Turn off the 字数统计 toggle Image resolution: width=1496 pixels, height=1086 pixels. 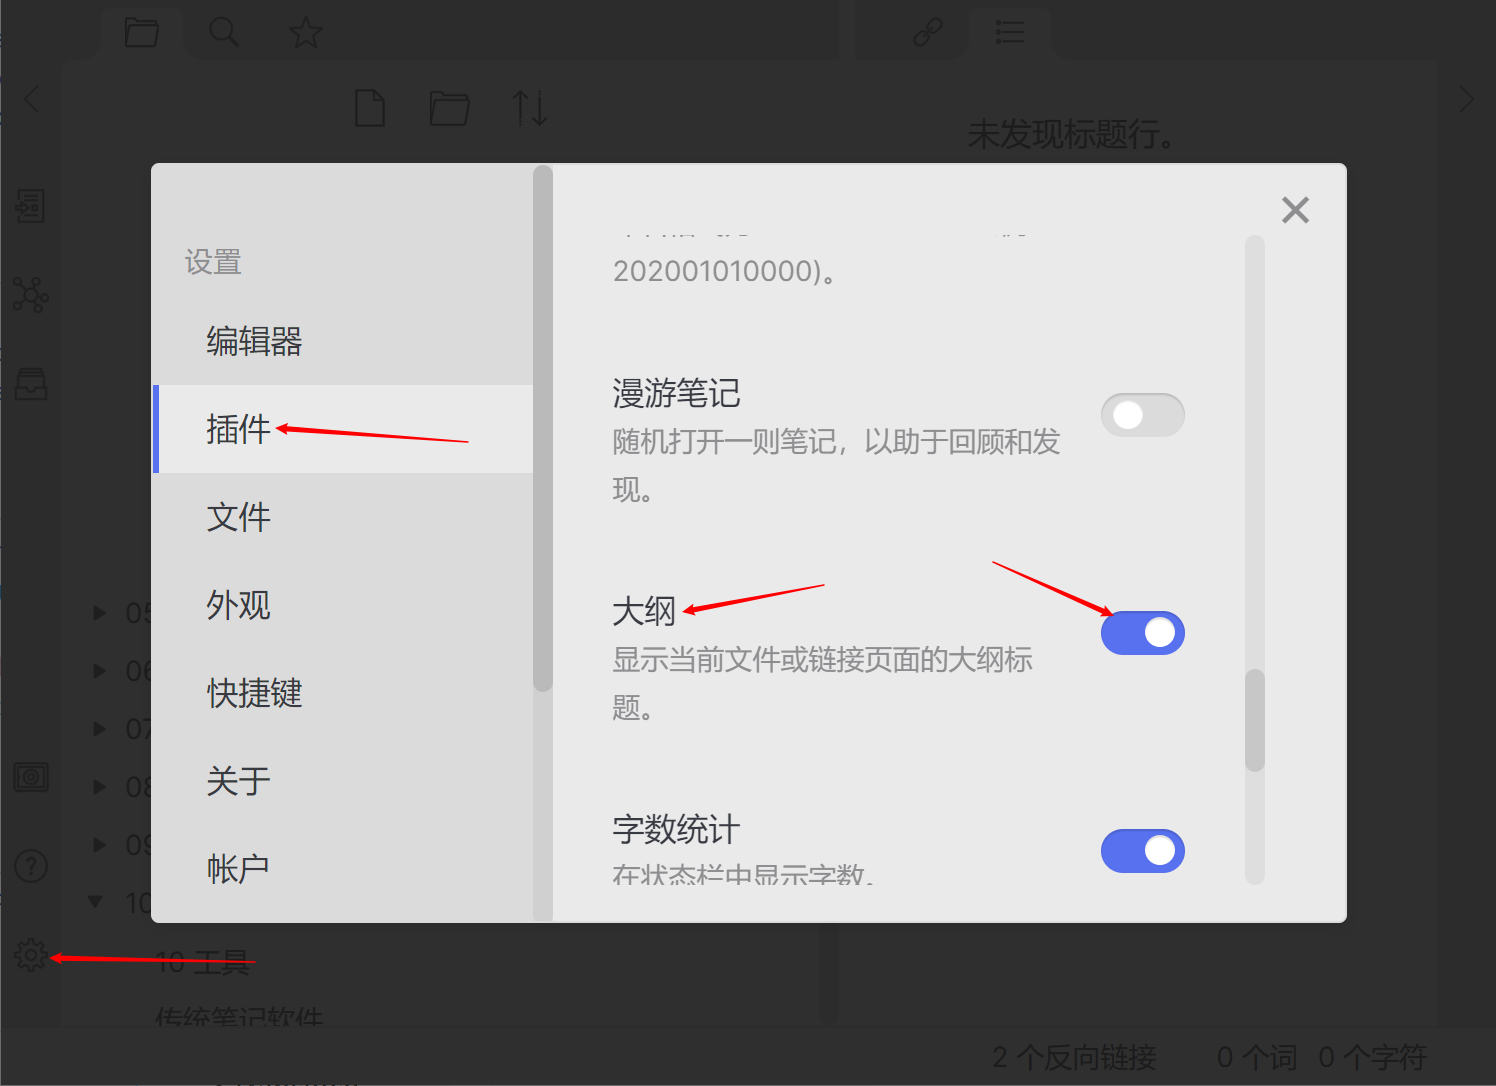(x=1142, y=851)
